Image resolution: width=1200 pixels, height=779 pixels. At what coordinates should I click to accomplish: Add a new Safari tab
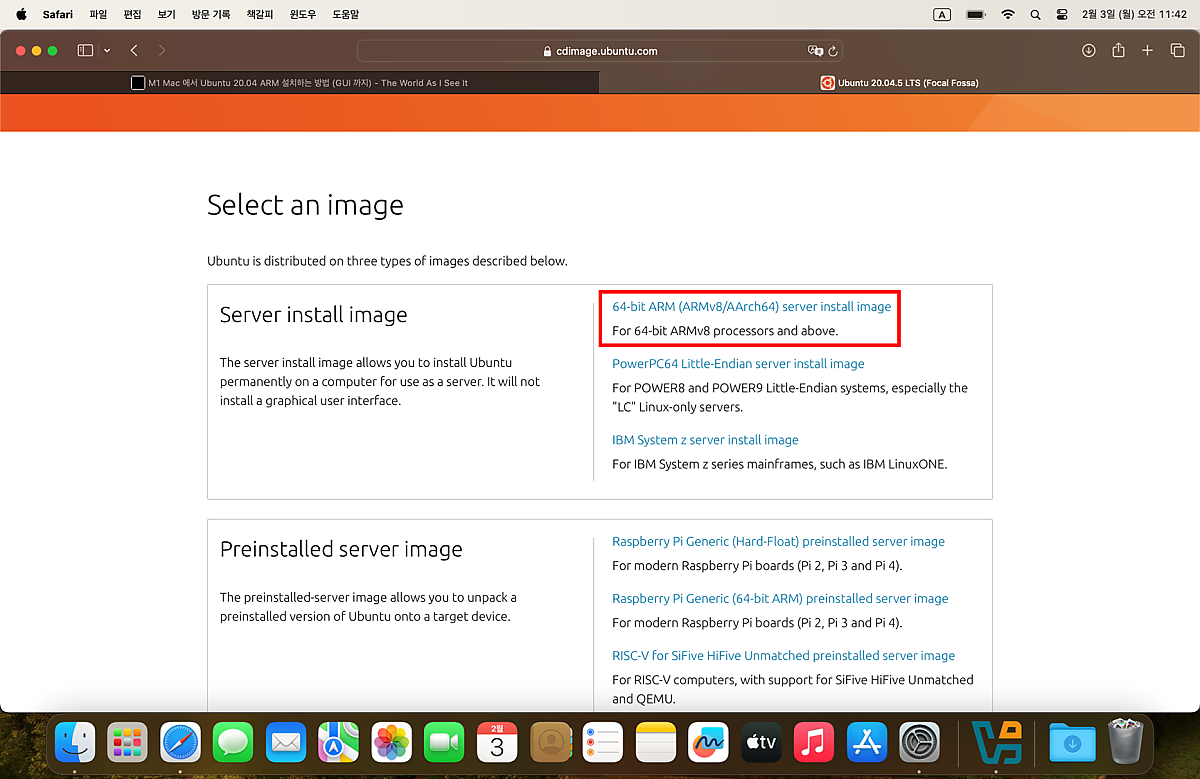pos(1147,51)
